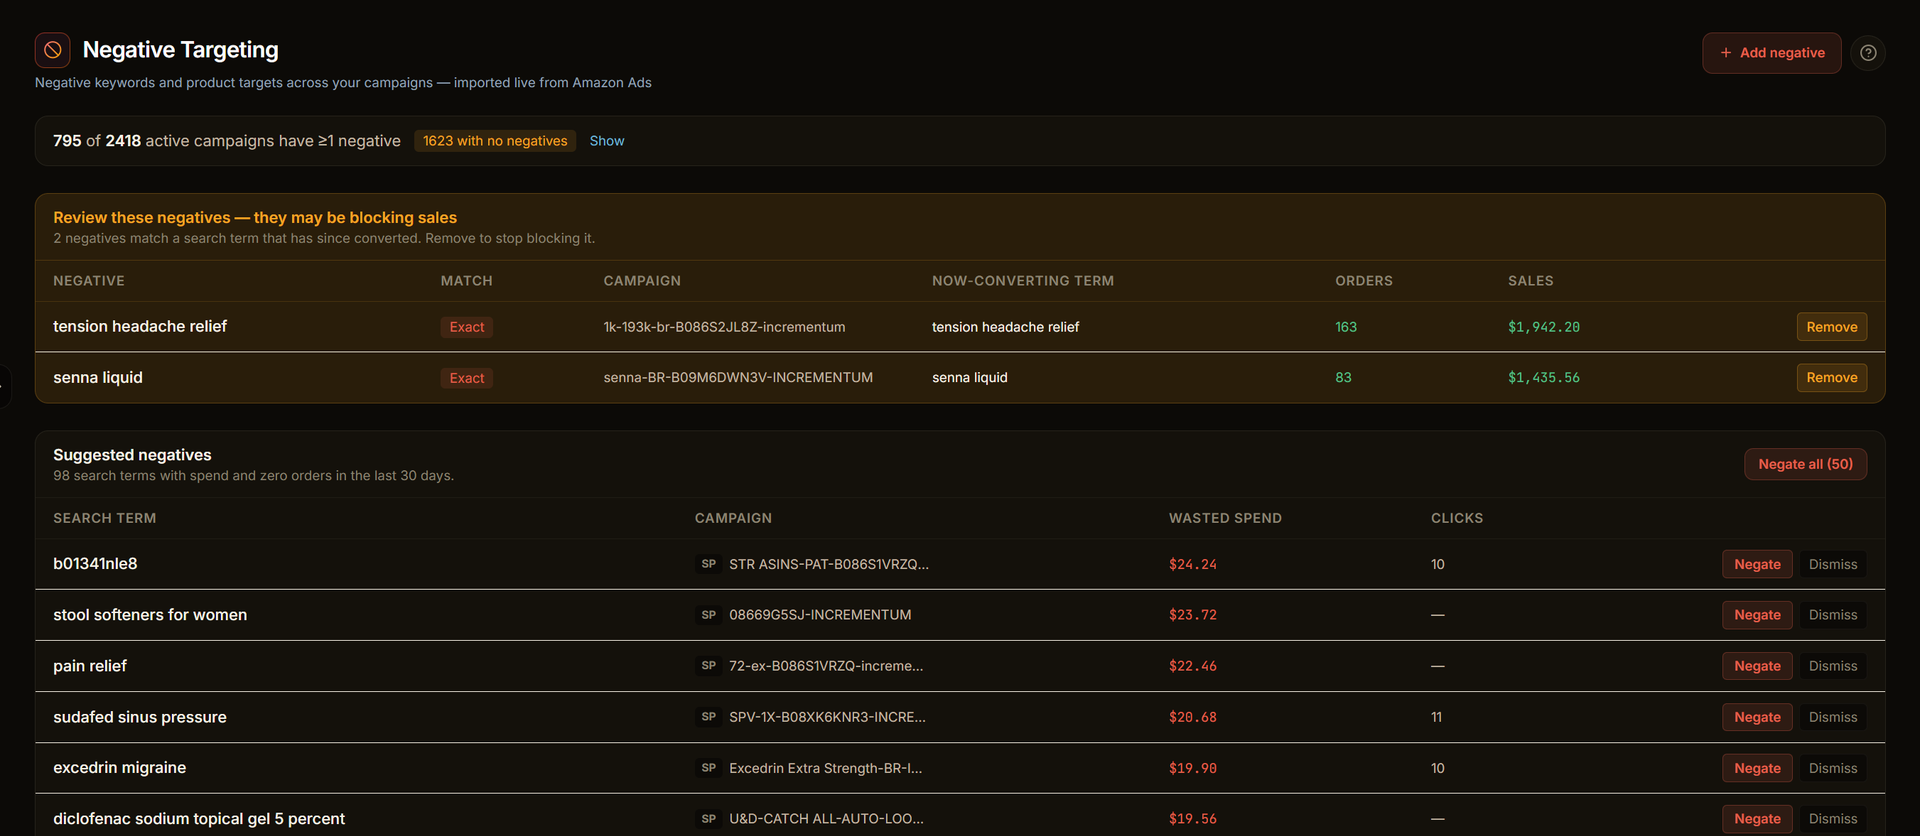
Task: Click the SP badge for STR ASINS-PAT campaign
Action: coord(709,564)
